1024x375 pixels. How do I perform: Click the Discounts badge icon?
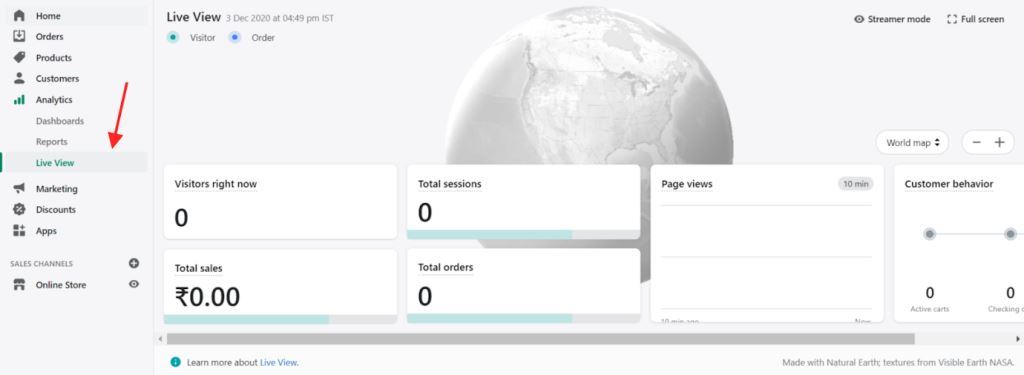pos(19,209)
